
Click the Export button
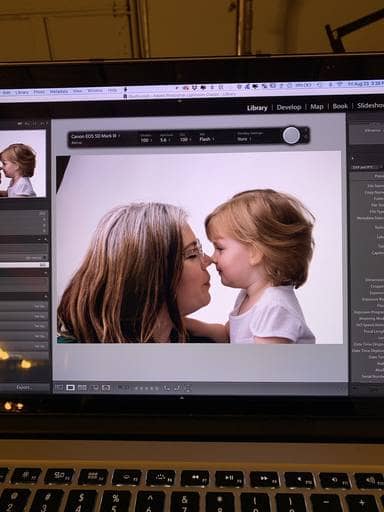pyautogui.click(x=24, y=387)
